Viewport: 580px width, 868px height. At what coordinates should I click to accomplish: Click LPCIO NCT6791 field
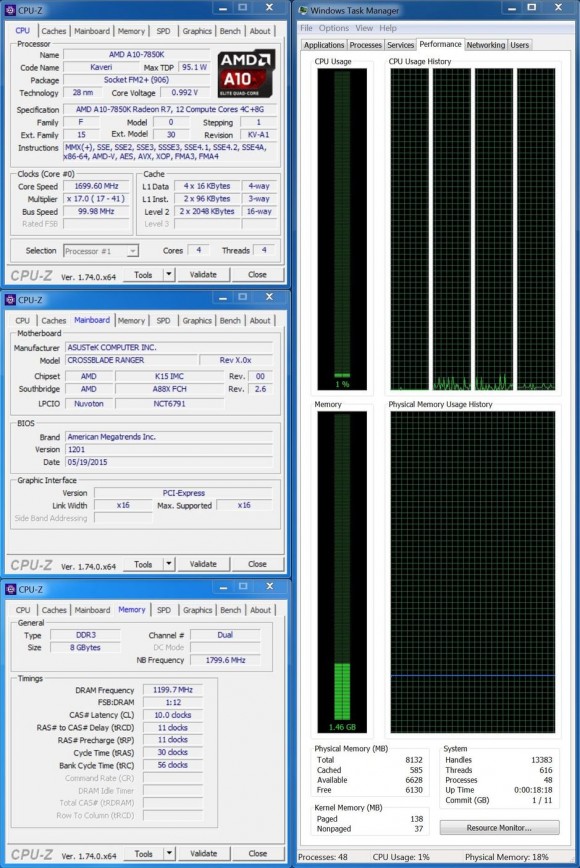click(169, 404)
